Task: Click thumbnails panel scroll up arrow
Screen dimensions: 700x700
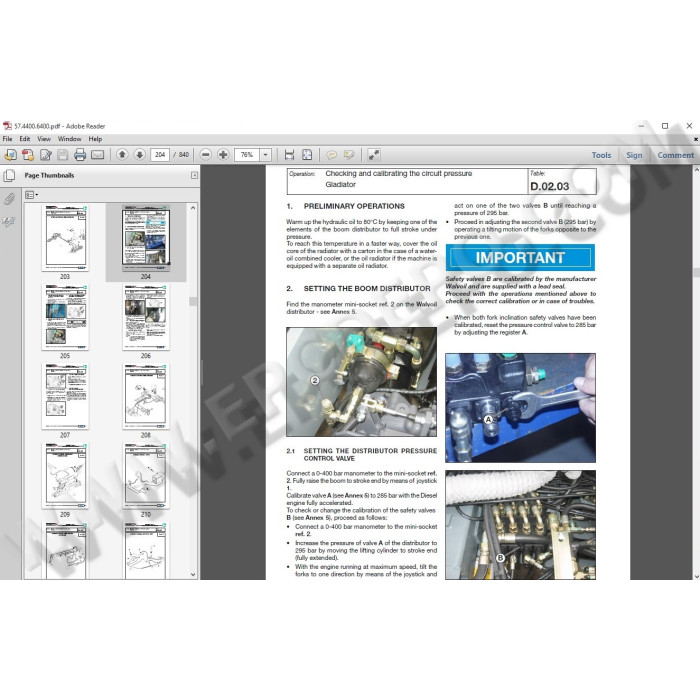Action: (x=193, y=208)
